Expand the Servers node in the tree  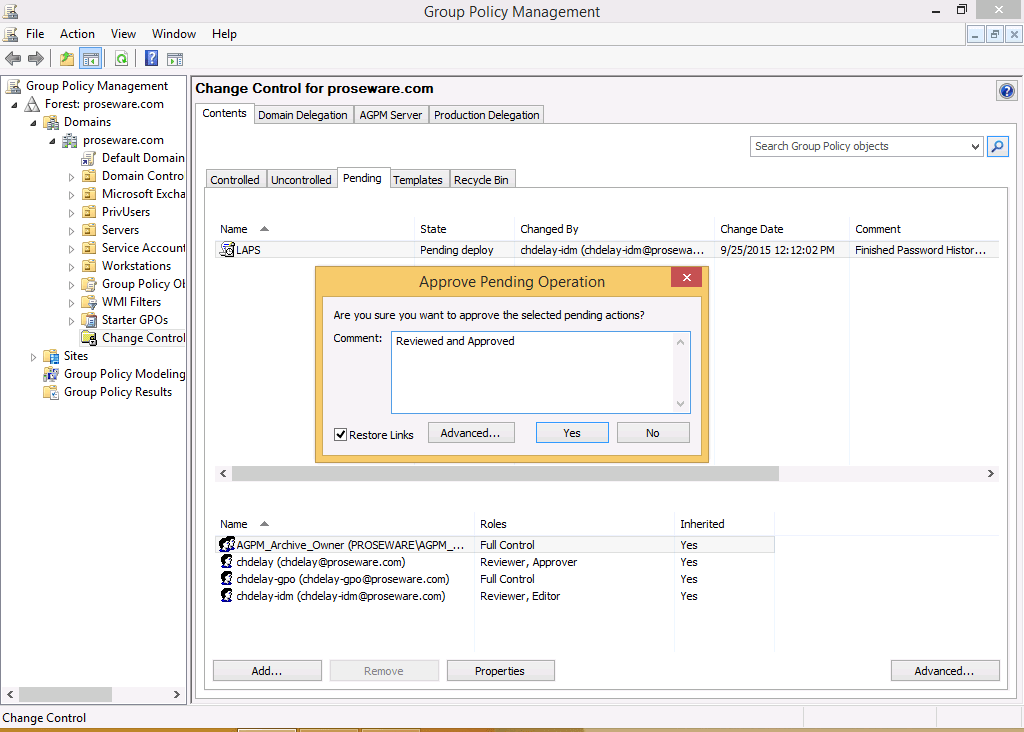click(x=72, y=231)
